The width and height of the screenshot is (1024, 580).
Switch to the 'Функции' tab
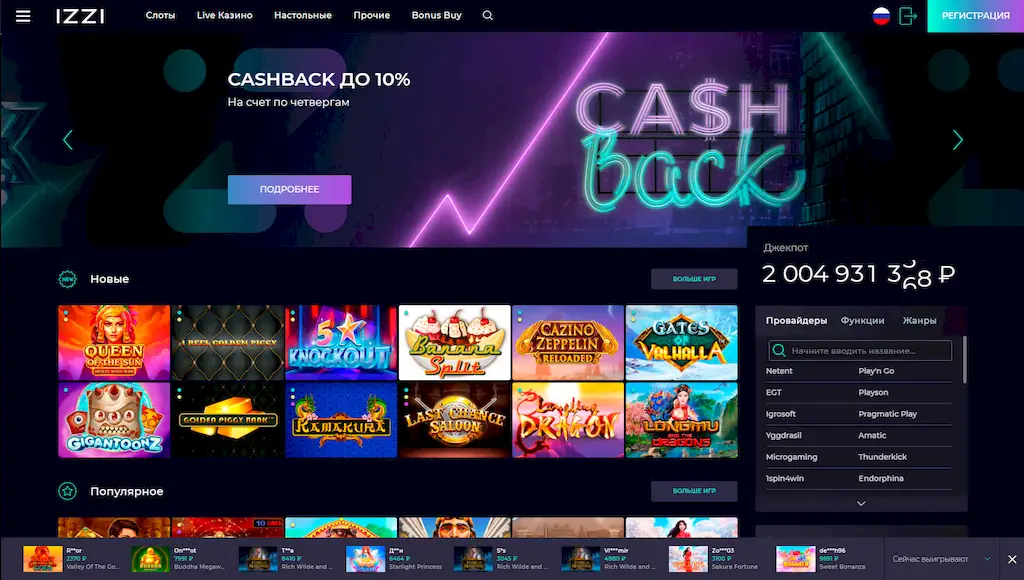coord(862,321)
